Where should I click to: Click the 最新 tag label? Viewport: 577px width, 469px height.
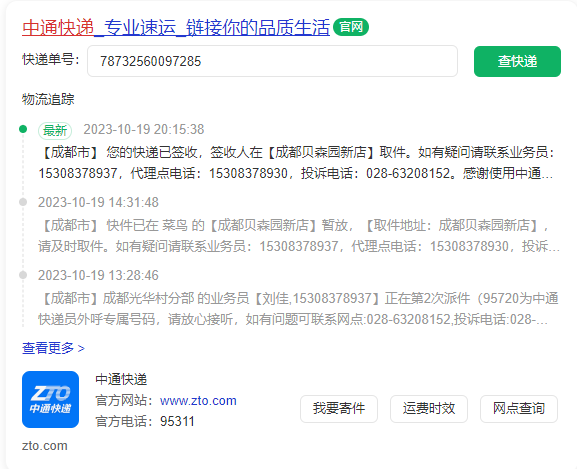coord(55,131)
